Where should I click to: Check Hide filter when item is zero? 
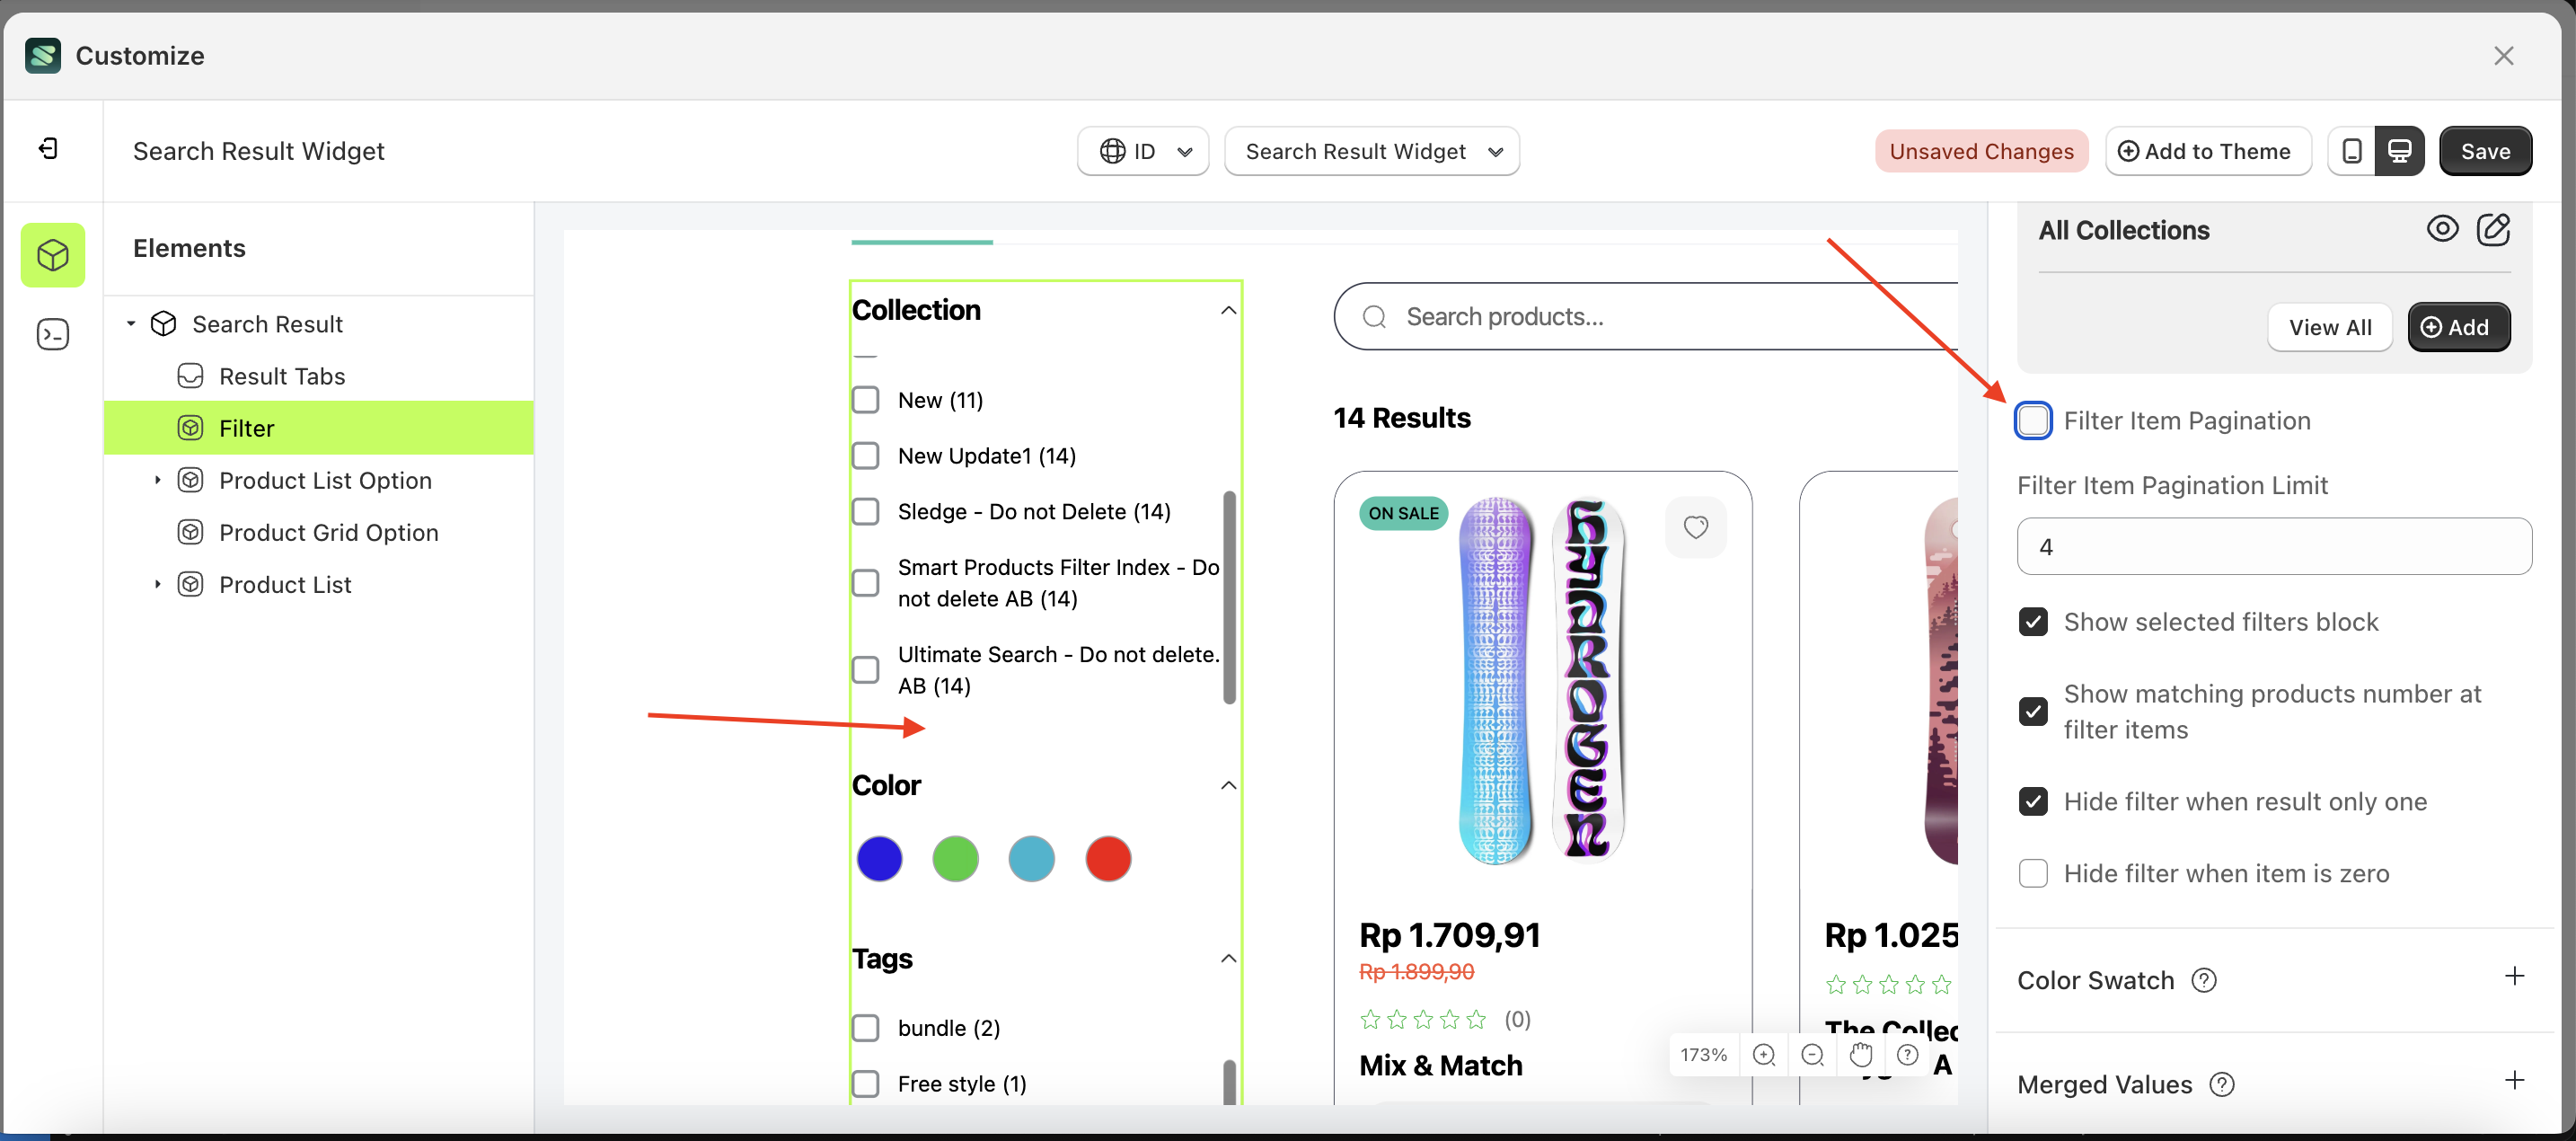tap(2033, 874)
